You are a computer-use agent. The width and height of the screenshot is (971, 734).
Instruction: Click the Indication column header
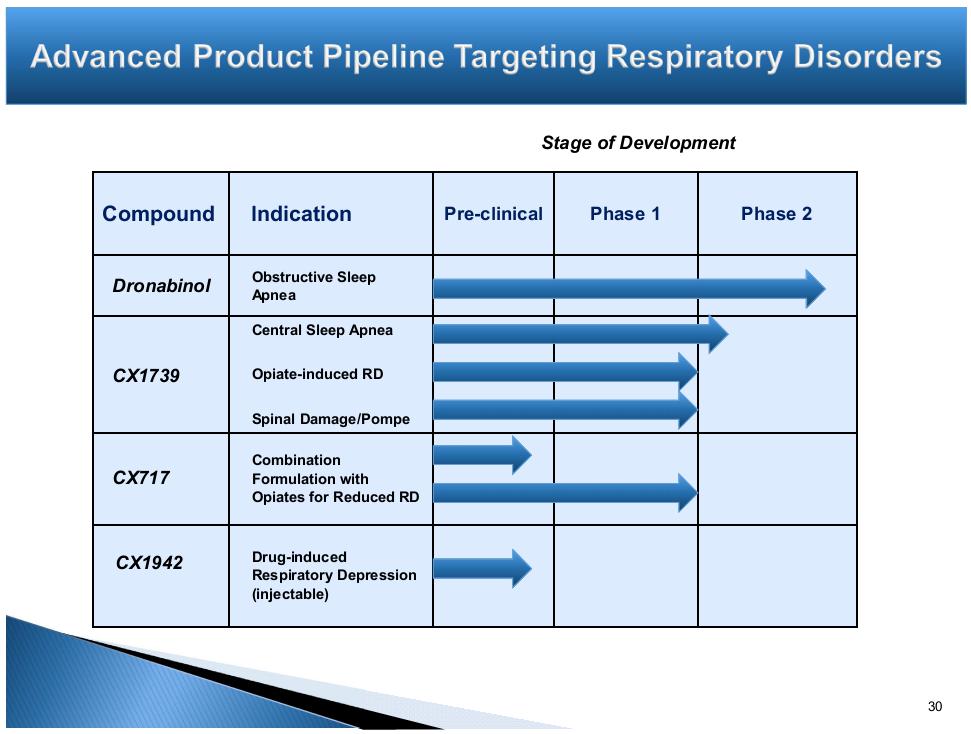click(x=301, y=214)
